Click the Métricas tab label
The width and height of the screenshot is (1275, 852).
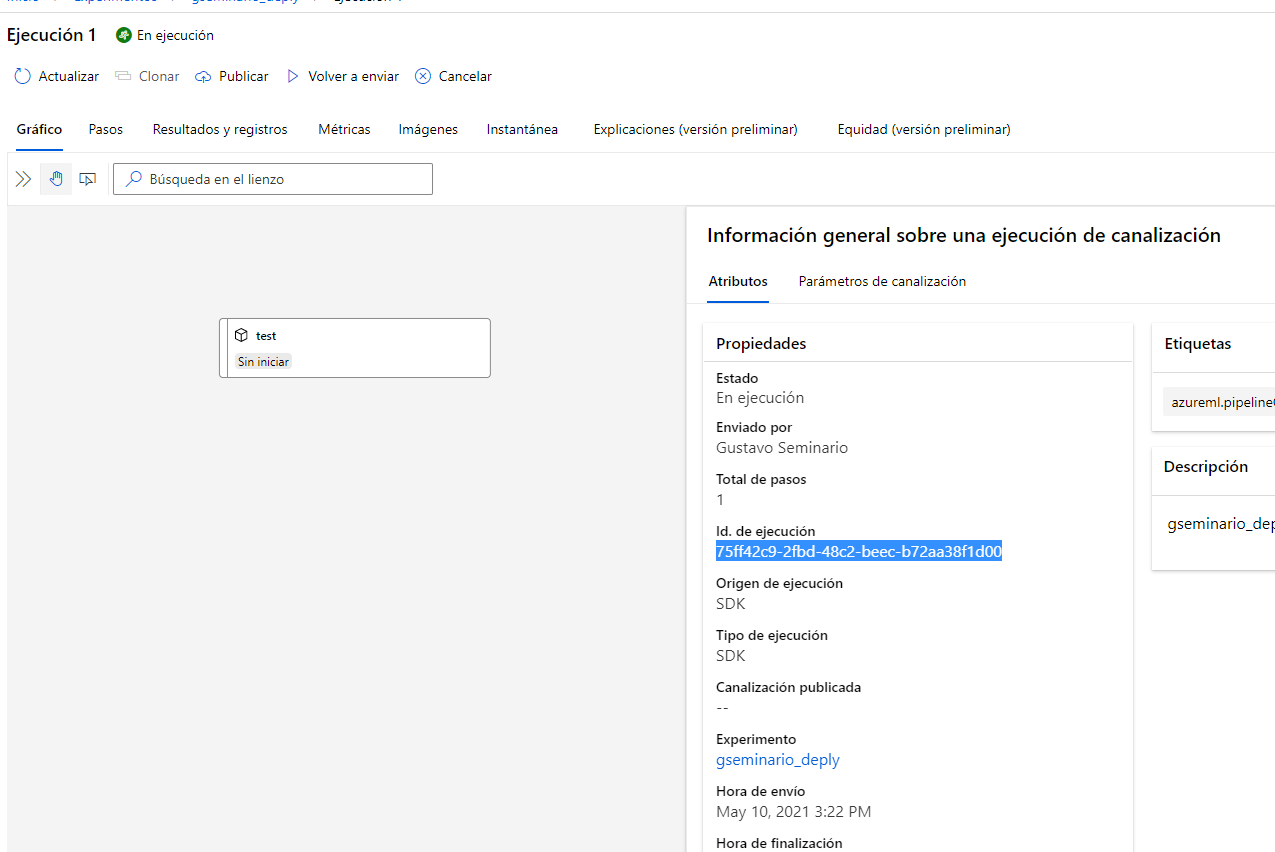[x=343, y=129]
